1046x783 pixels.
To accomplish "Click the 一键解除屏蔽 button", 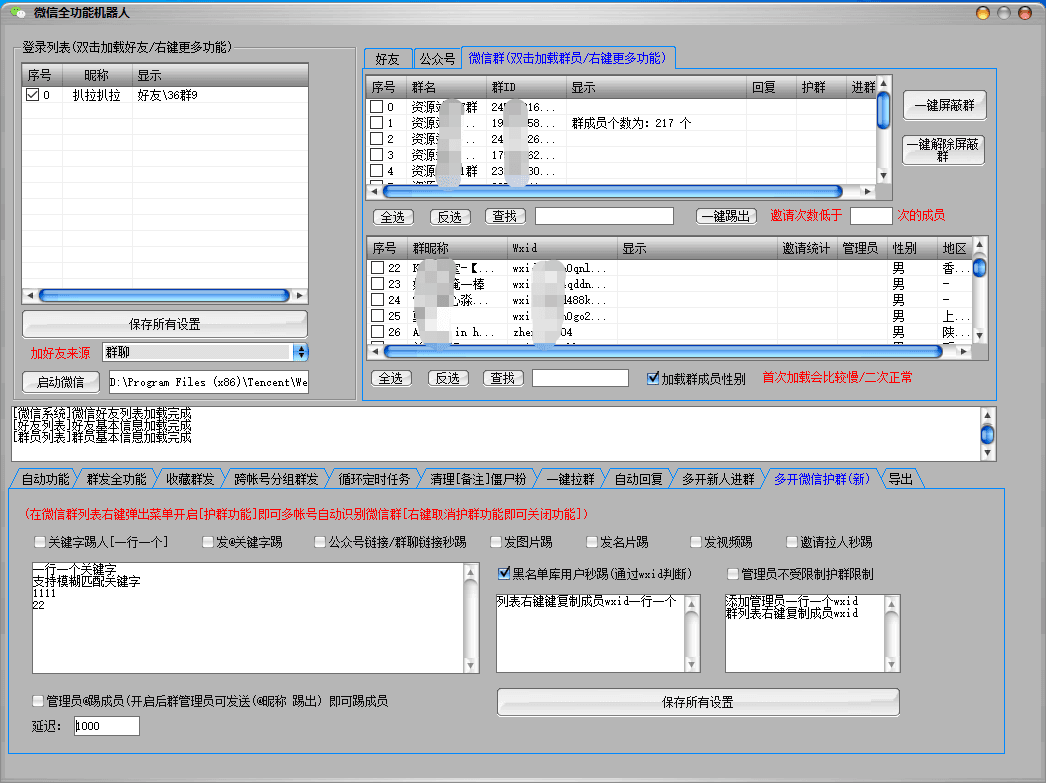I will coord(944,150).
